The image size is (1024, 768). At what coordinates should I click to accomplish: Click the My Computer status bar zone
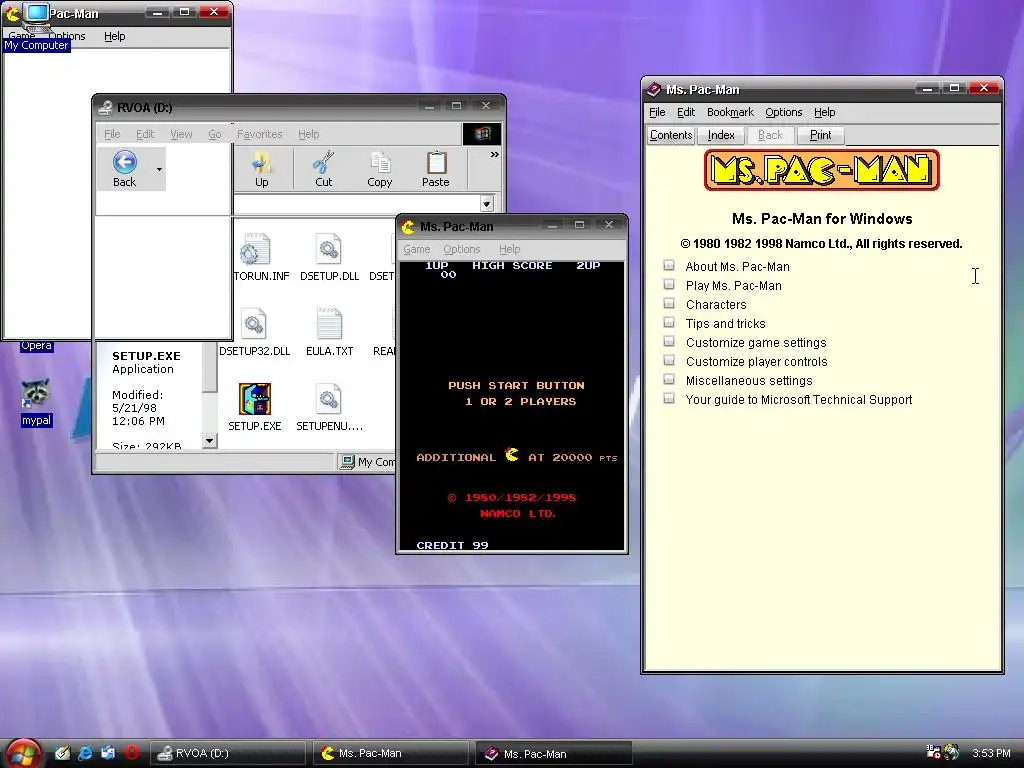click(x=368, y=462)
